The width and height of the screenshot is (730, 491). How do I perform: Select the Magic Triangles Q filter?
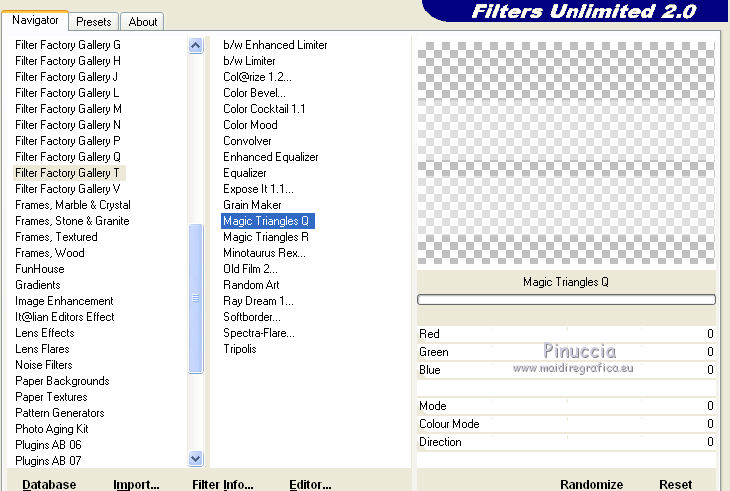click(268, 221)
